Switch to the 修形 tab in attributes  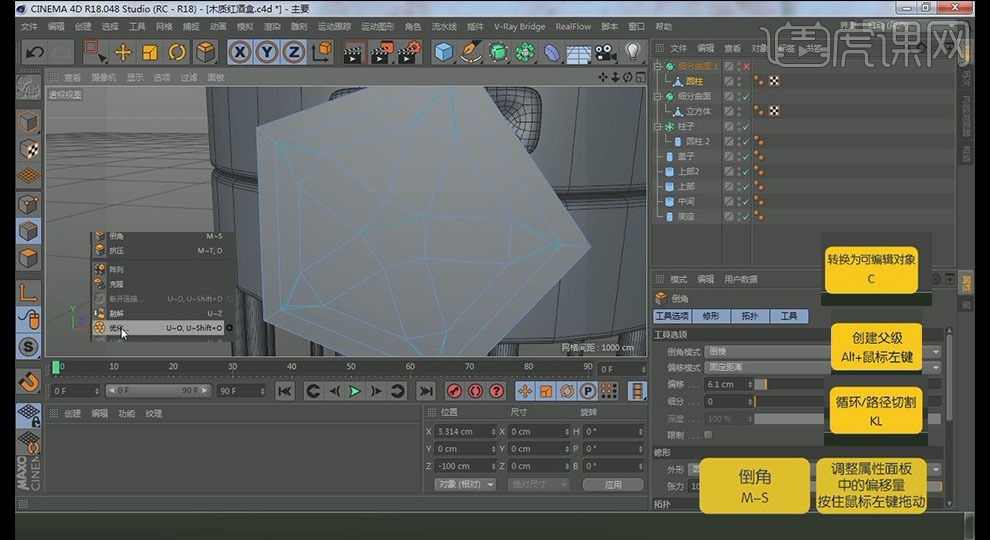pos(710,316)
